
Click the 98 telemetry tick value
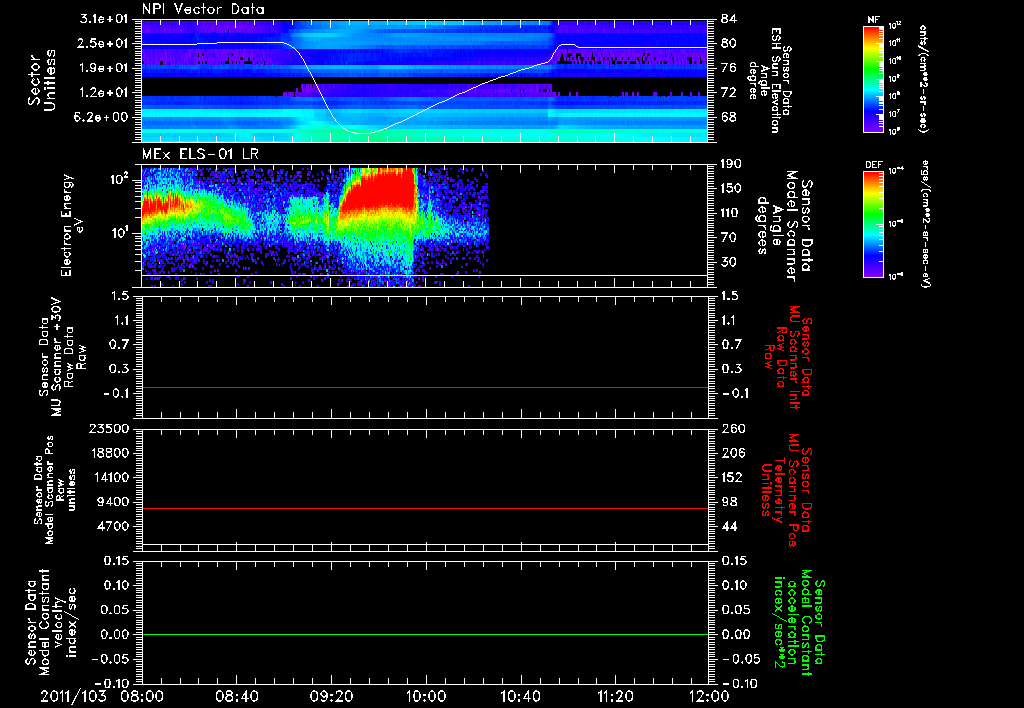coord(729,502)
